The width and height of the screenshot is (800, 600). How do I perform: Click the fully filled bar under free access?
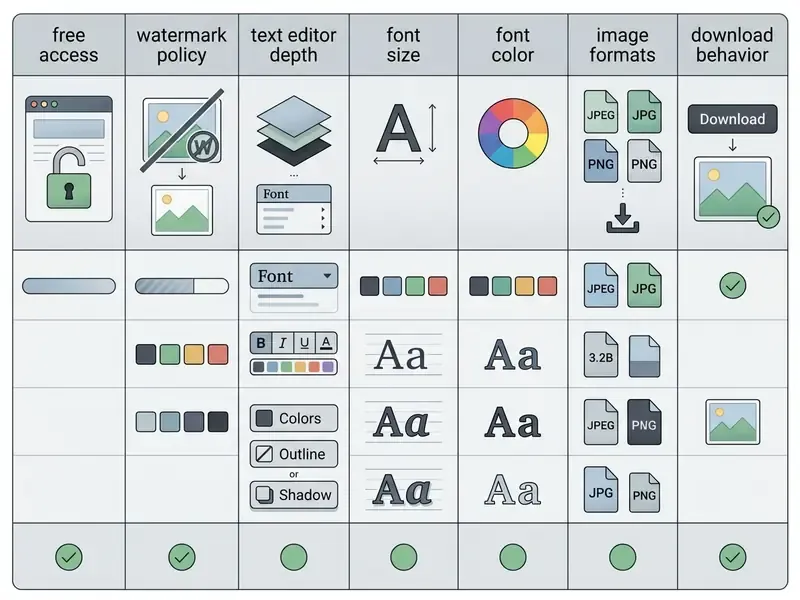pyautogui.click(x=69, y=286)
